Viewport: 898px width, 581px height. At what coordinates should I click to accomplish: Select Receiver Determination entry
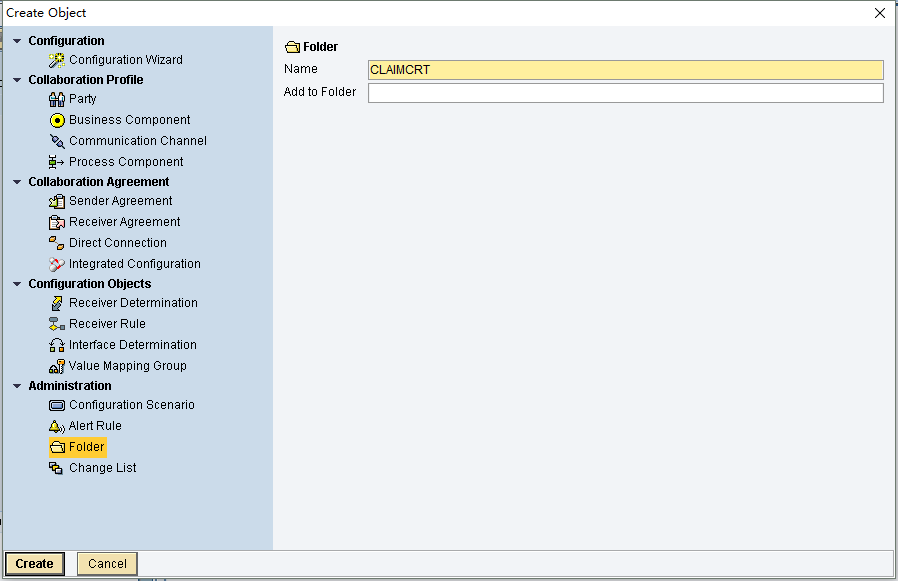click(x=133, y=303)
